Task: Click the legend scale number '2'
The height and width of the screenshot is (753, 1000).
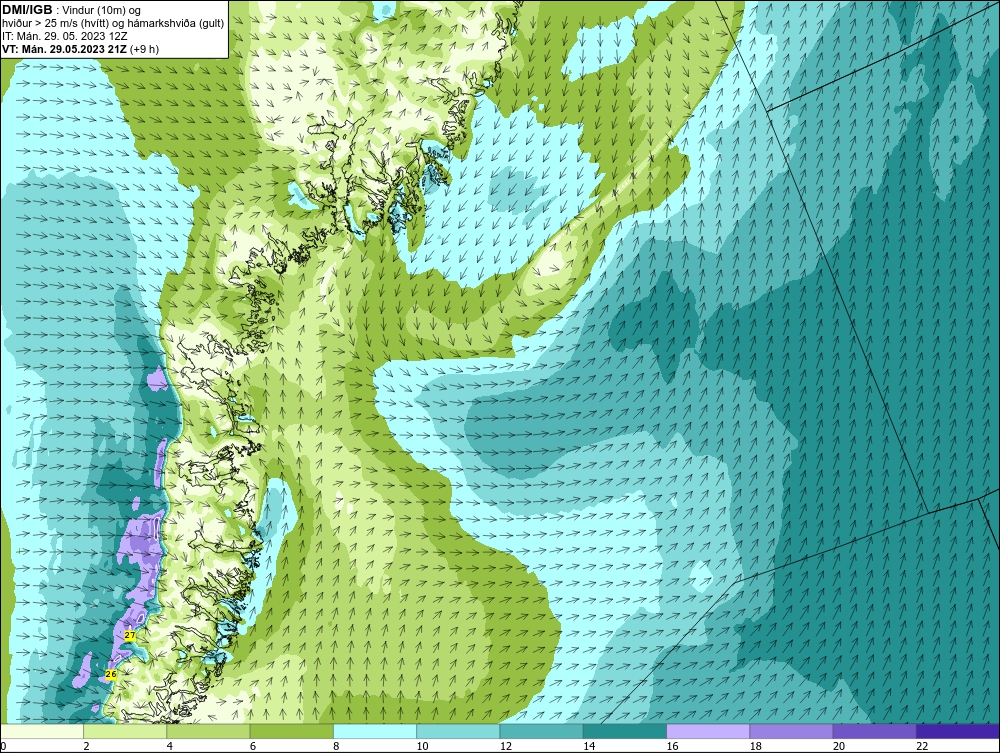Action: [x=86, y=746]
